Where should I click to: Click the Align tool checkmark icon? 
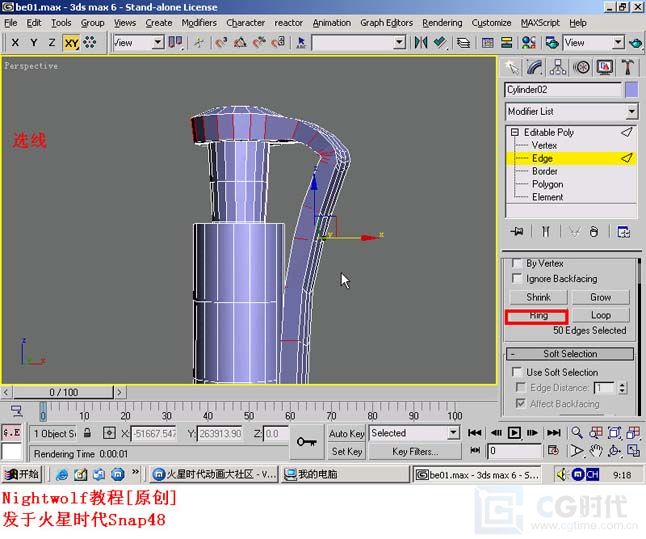(x=440, y=42)
